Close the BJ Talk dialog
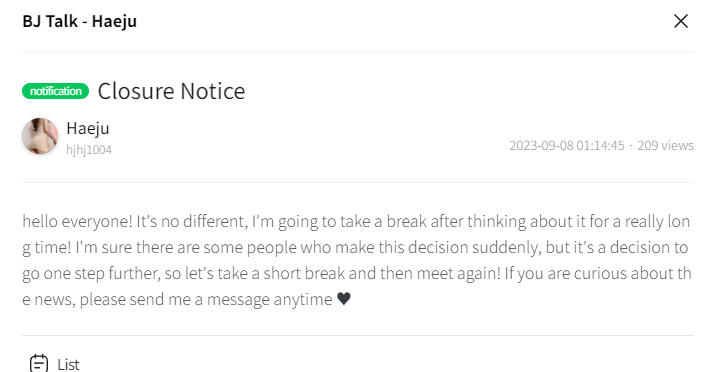The width and height of the screenshot is (703, 372). [x=681, y=21]
